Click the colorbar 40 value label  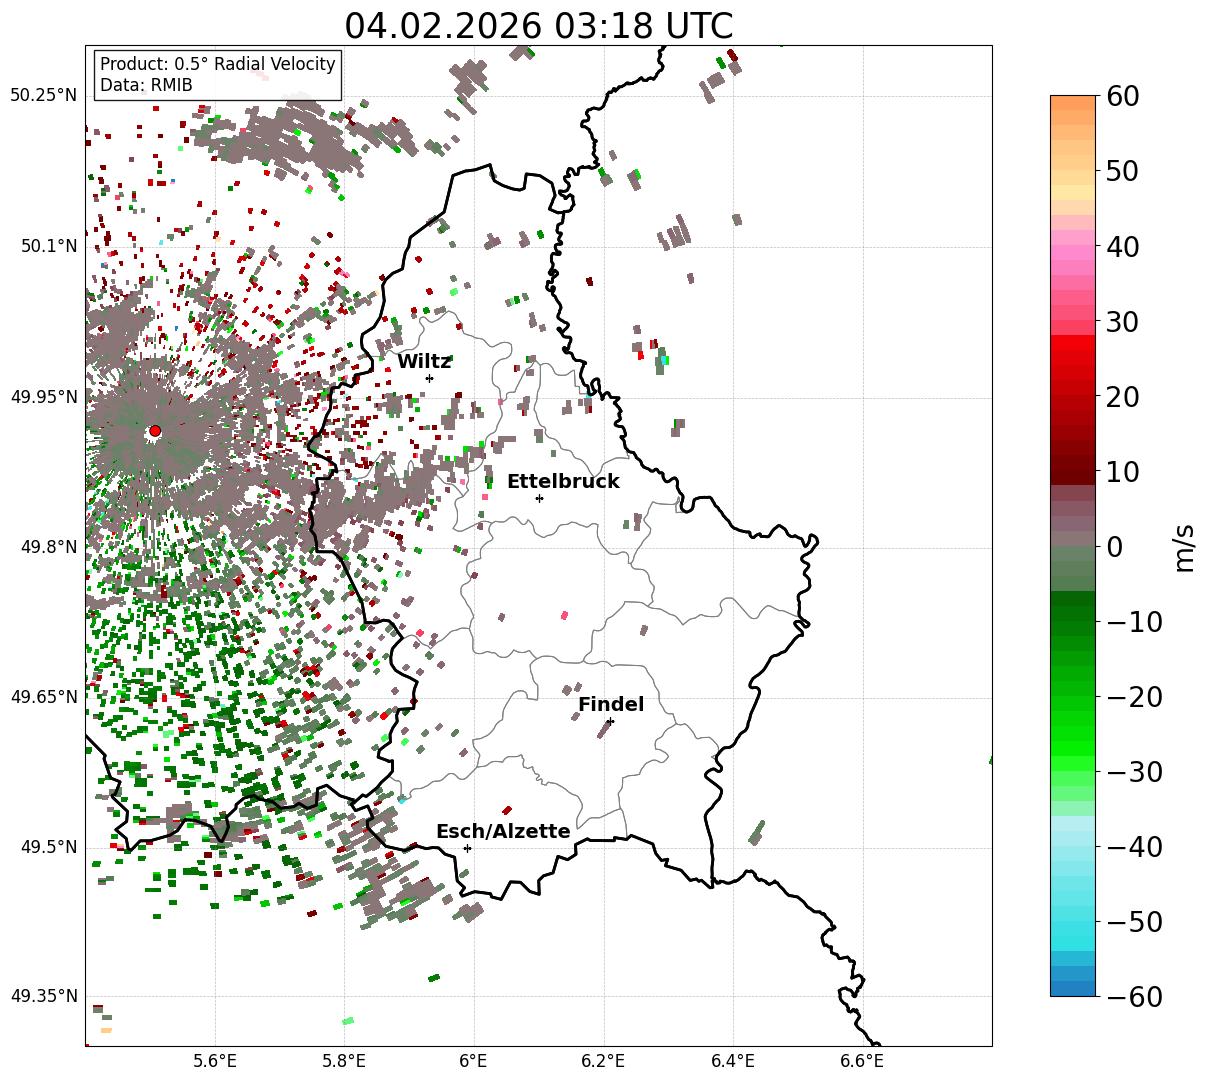click(x=1122, y=246)
